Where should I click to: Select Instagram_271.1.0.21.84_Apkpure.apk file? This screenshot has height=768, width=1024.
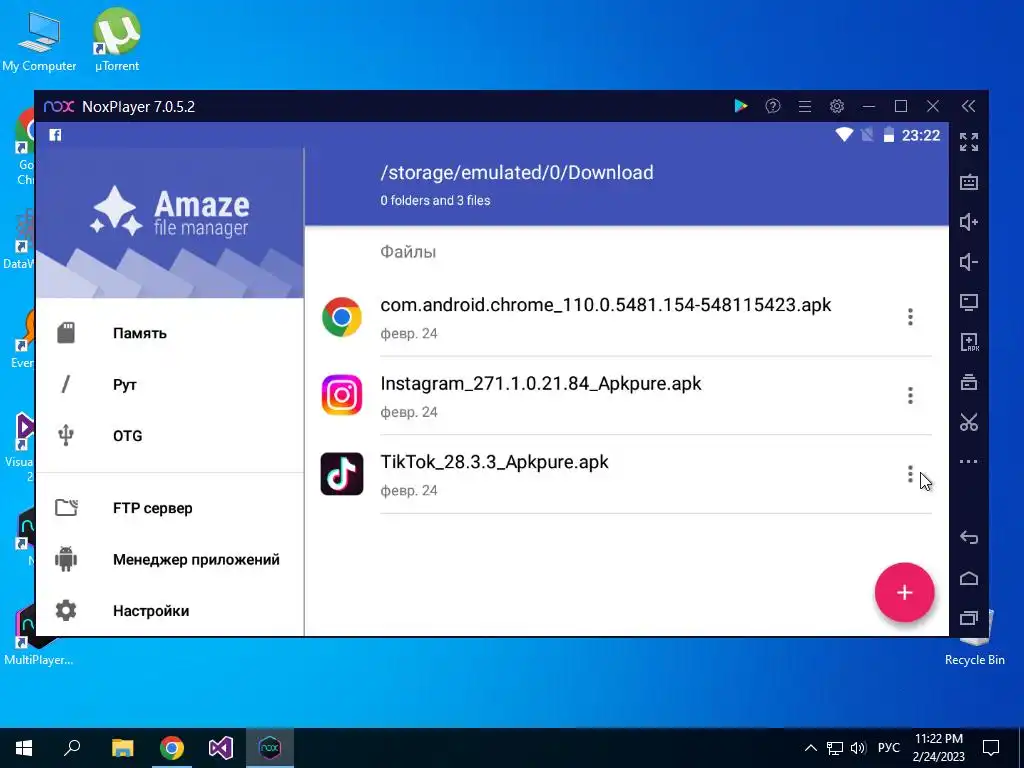(x=541, y=383)
